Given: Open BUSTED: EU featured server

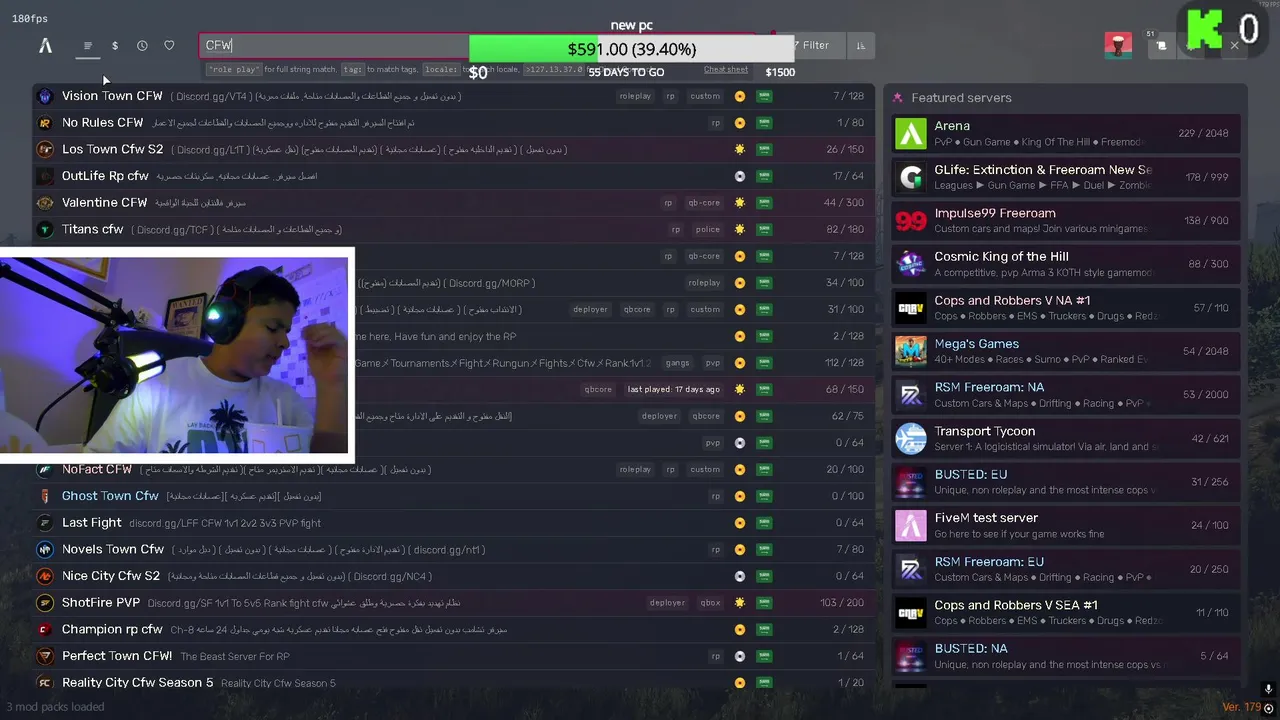Looking at the screenshot, I should (x=1066, y=482).
